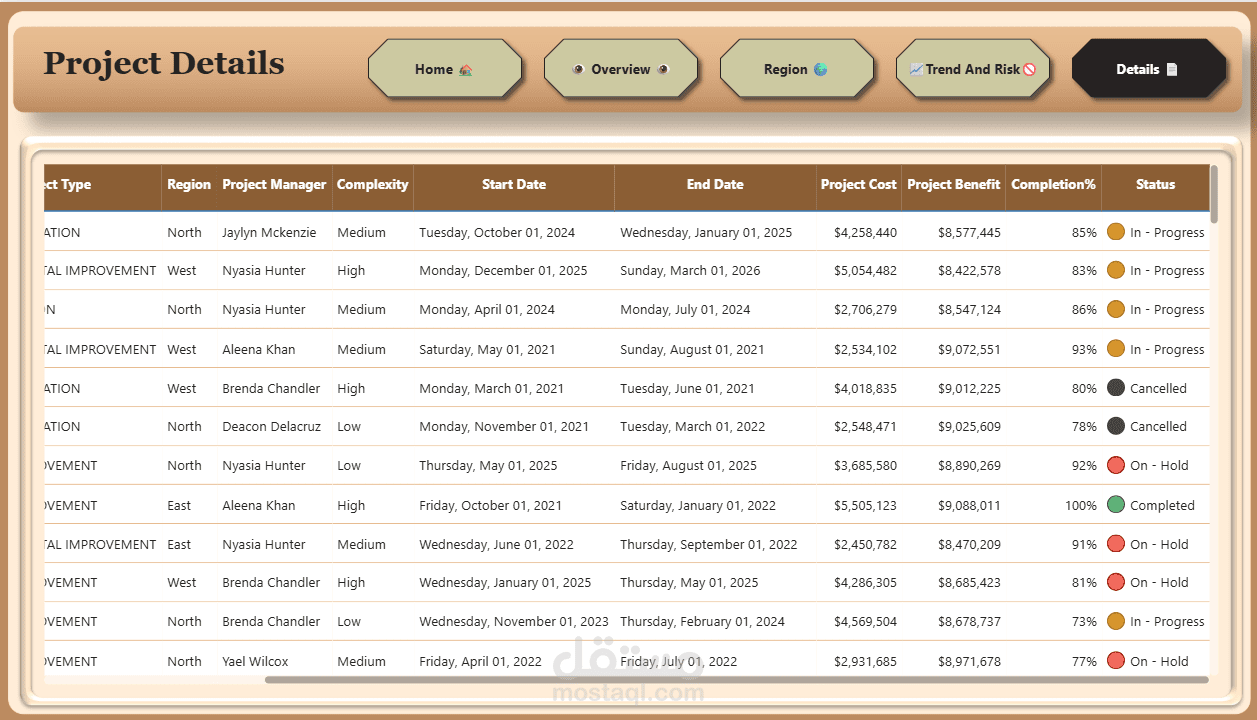
Task: Click the vertical scrollbar of the table
Action: coord(1214,194)
